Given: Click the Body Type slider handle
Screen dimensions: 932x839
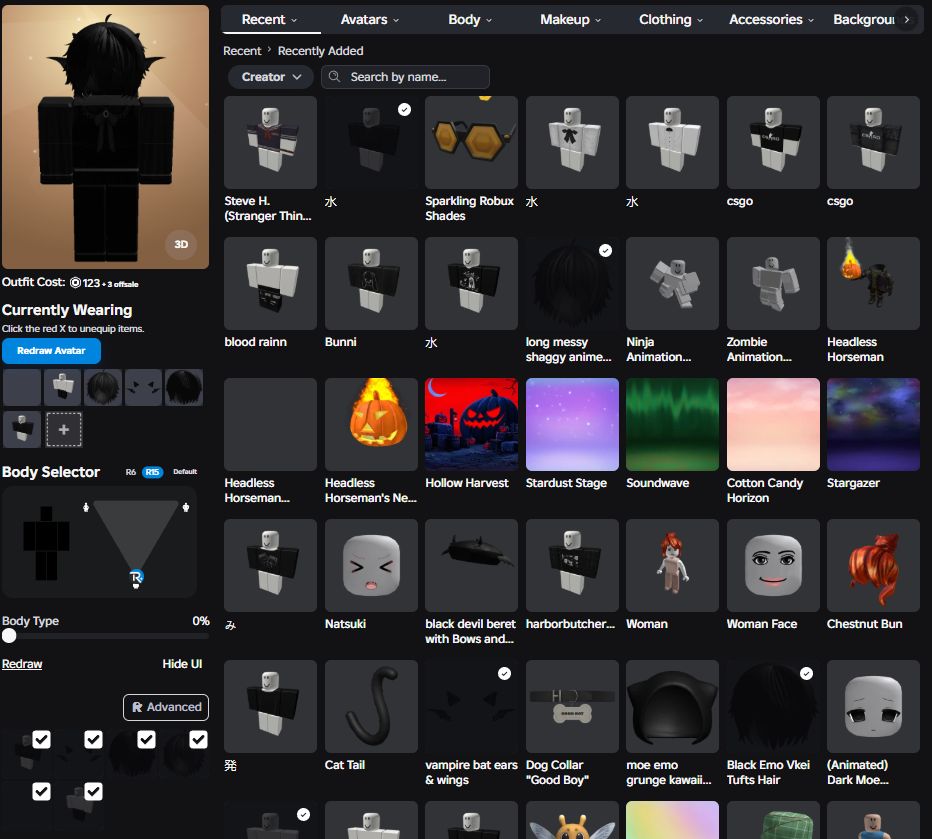Looking at the screenshot, I should pyautogui.click(x=9, y=635).
